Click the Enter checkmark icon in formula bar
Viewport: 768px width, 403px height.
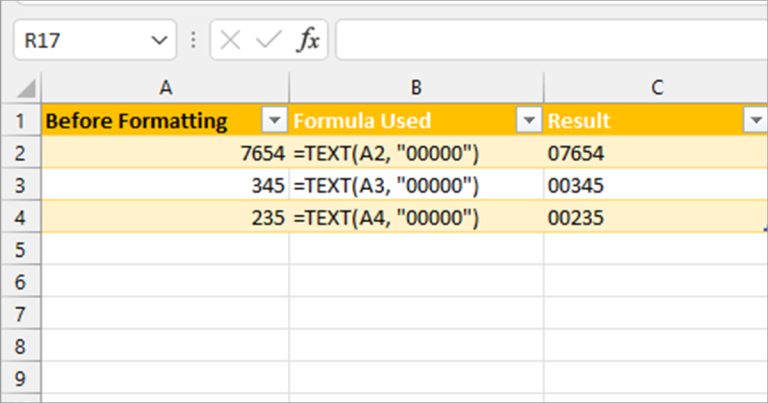tap(269, 40)
